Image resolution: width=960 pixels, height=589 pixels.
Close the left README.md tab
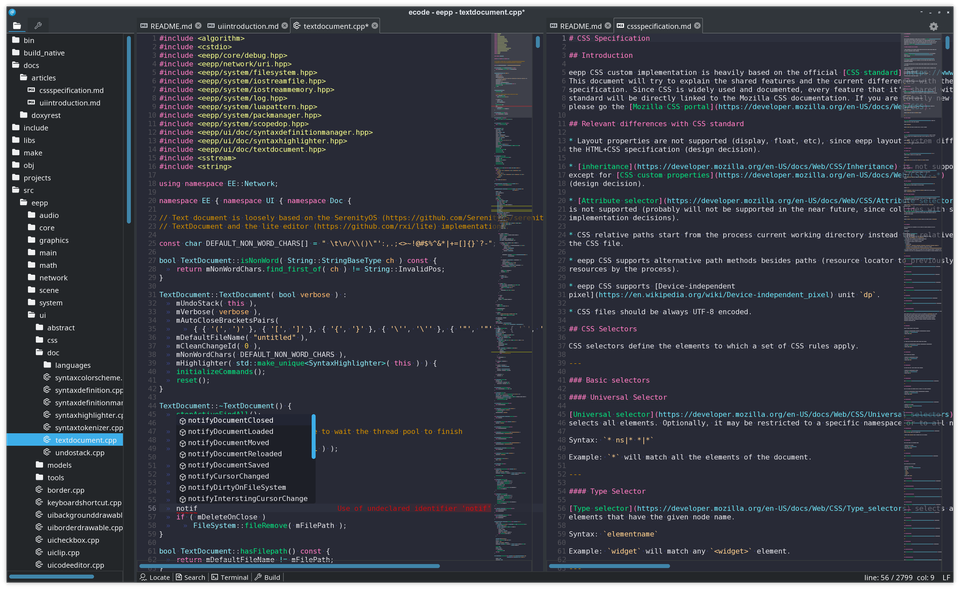point(198,26)
